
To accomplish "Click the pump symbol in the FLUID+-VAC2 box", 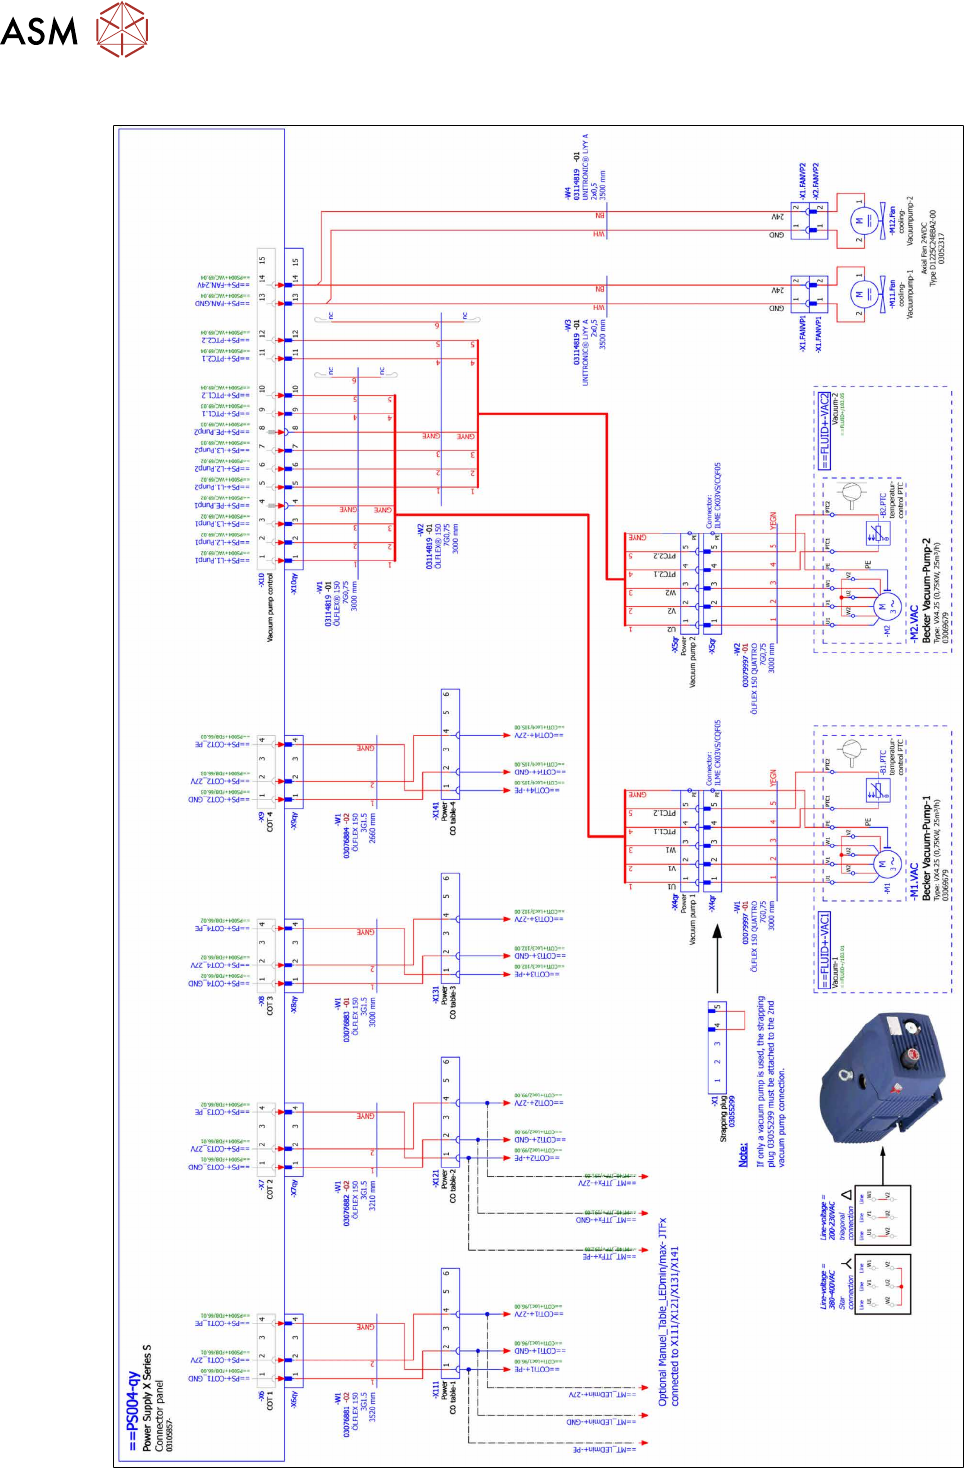I will tap(851, 493).
